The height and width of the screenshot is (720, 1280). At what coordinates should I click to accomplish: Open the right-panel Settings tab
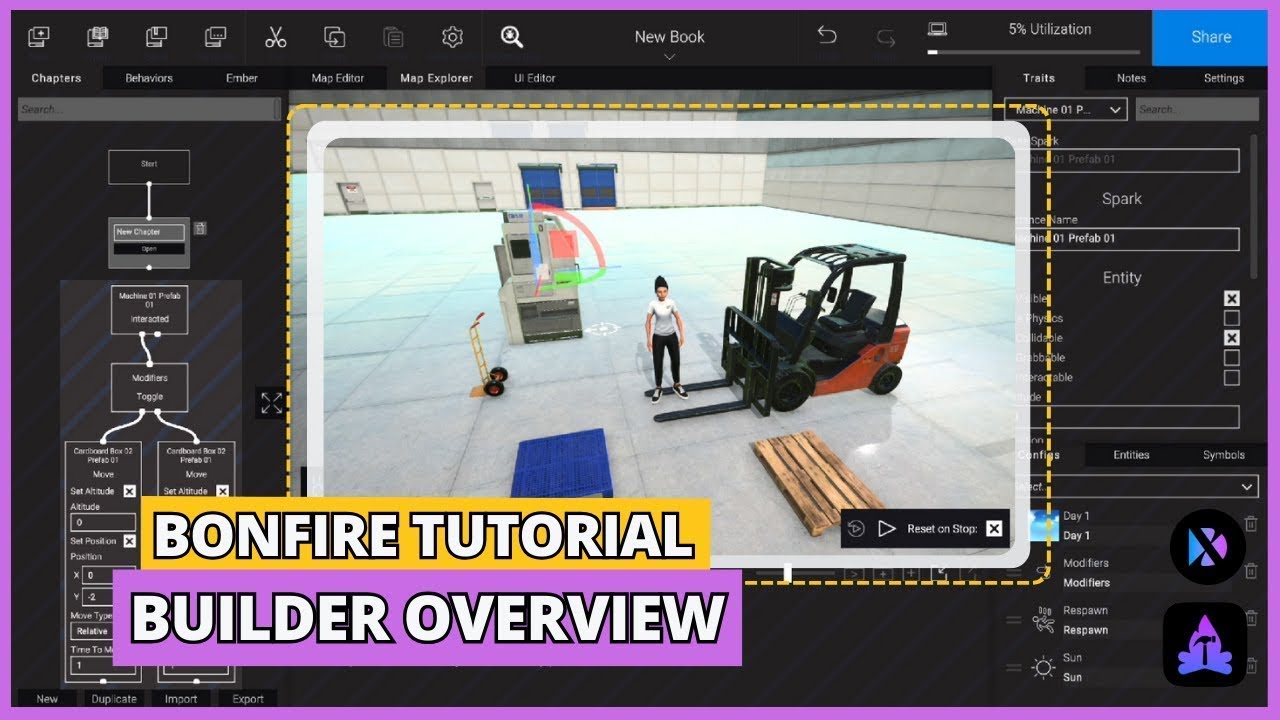pos(1224,78)
